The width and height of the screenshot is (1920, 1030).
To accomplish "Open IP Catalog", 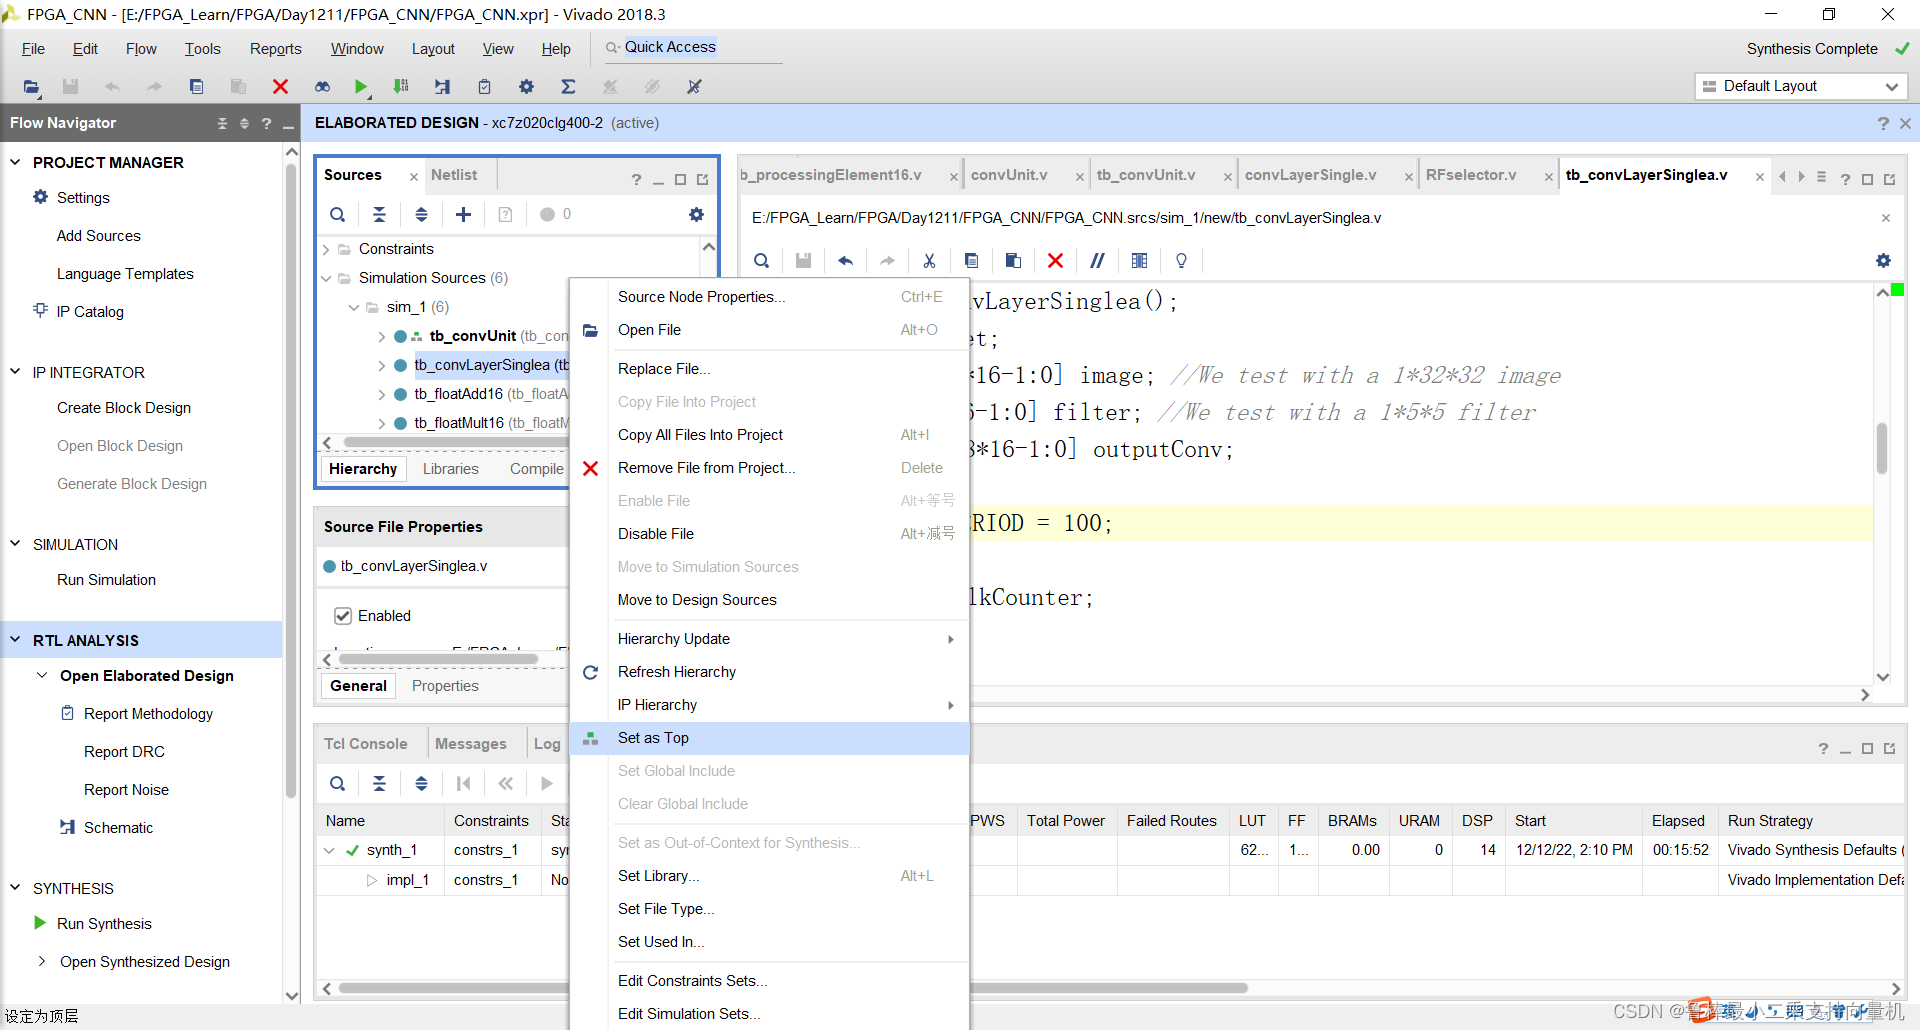I will pyautogui.click(x=90, y=312).
